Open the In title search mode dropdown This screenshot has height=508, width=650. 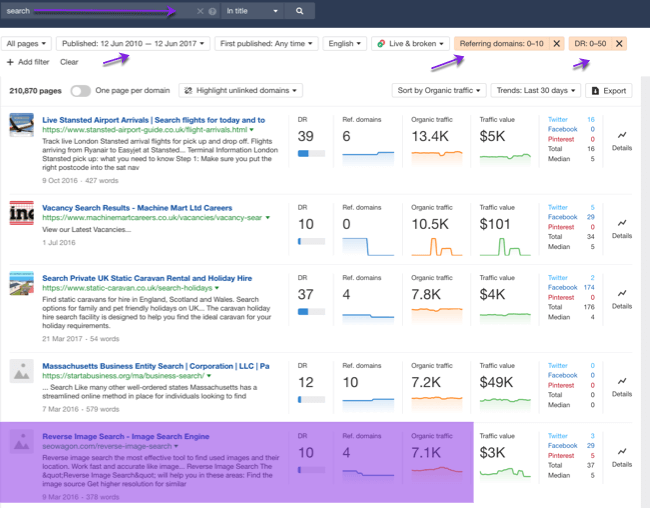coord(251,11)
